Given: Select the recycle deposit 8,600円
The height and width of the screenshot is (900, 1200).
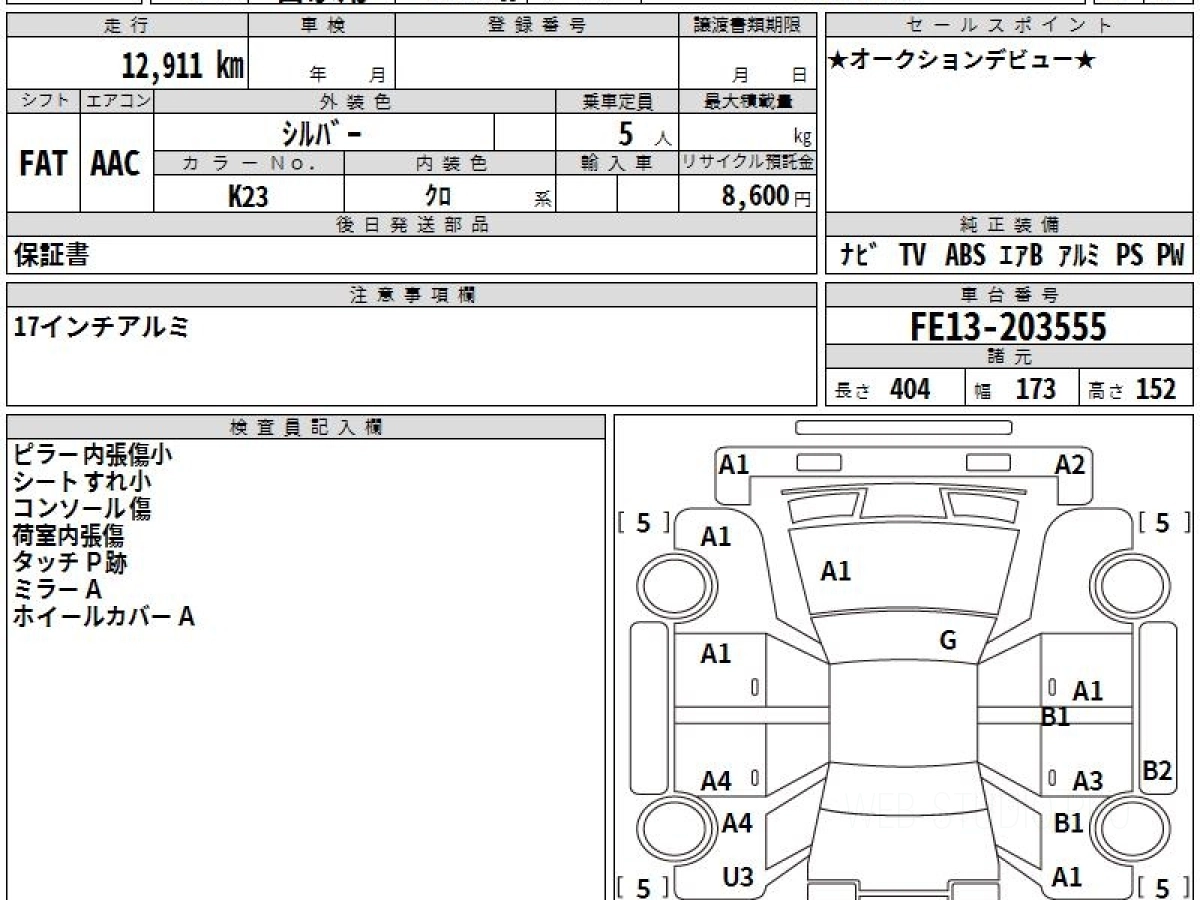Looking at the screenshot, I should tap(767, 196).
